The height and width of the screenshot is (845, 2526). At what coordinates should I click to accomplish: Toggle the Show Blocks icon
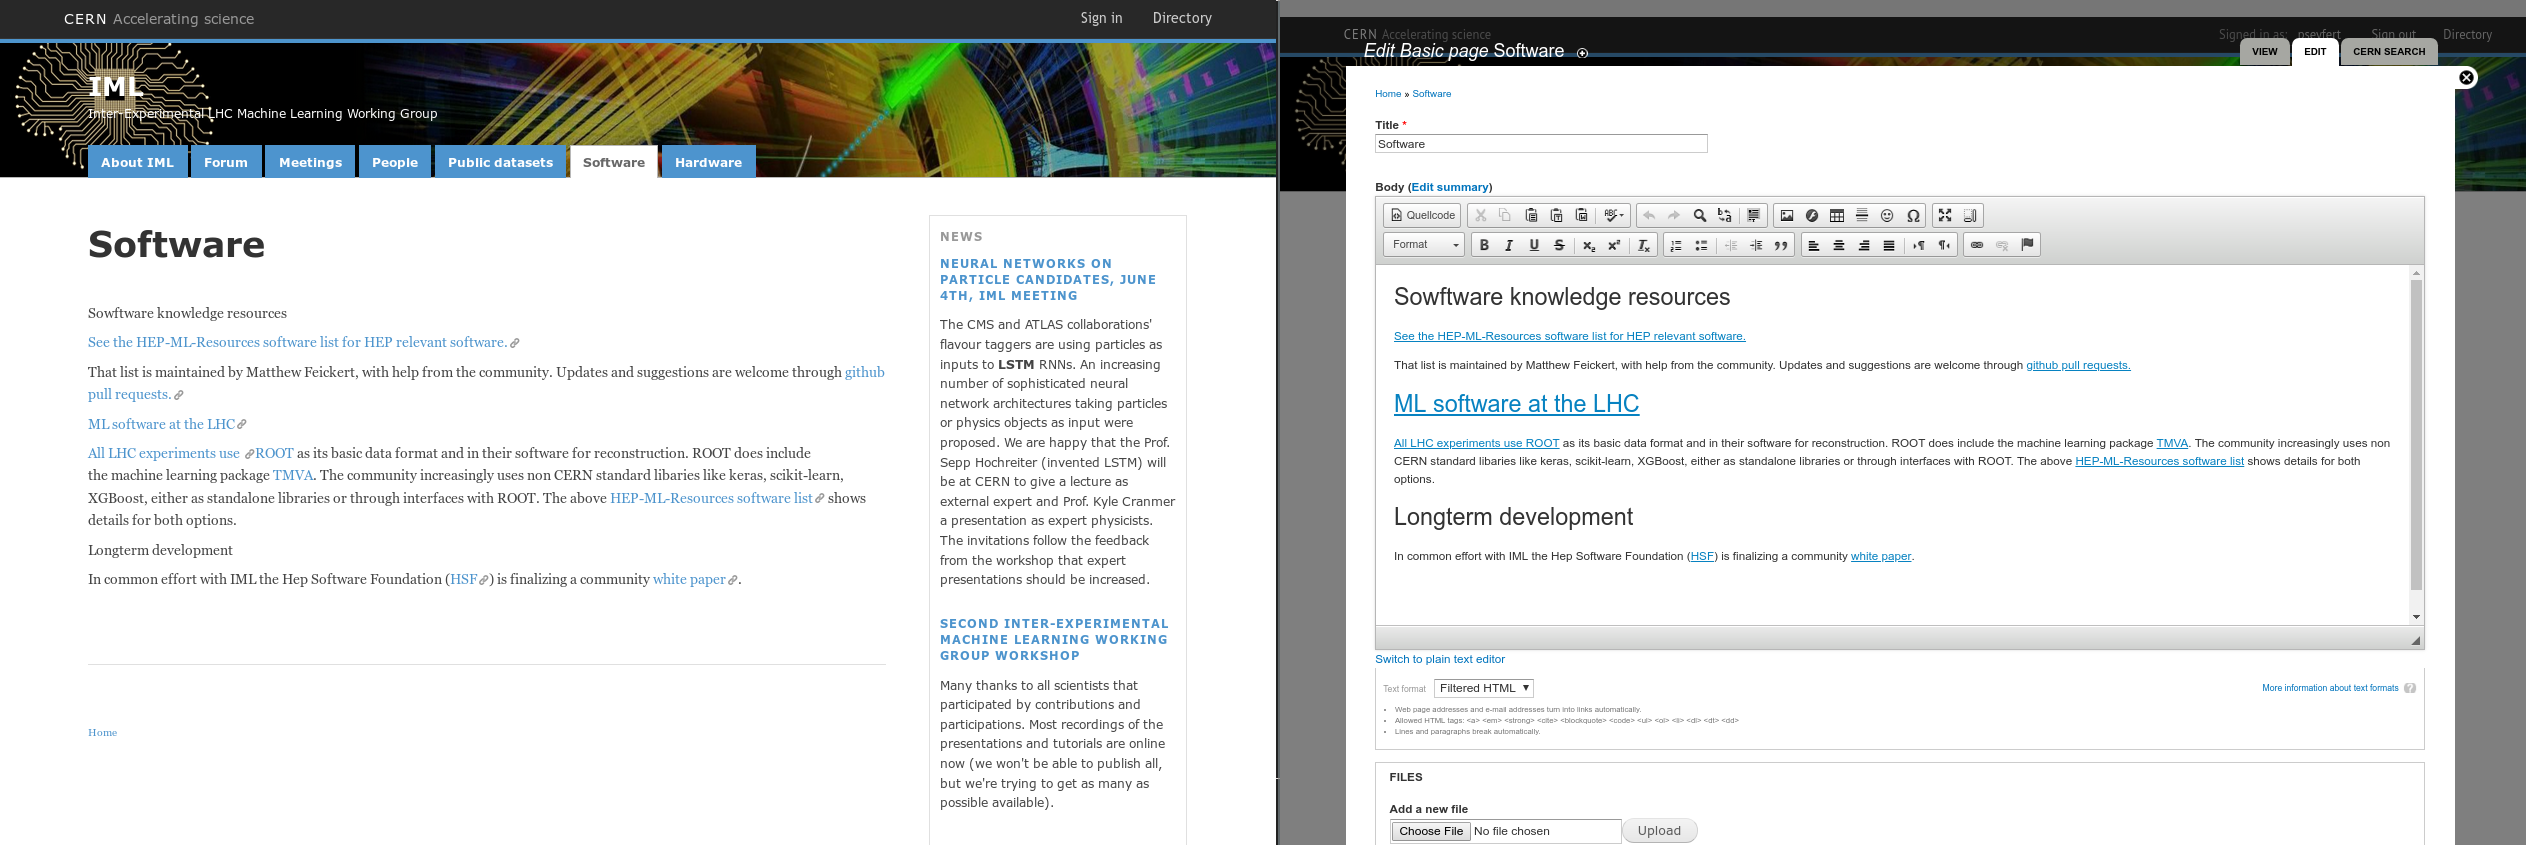(1970, 215)
